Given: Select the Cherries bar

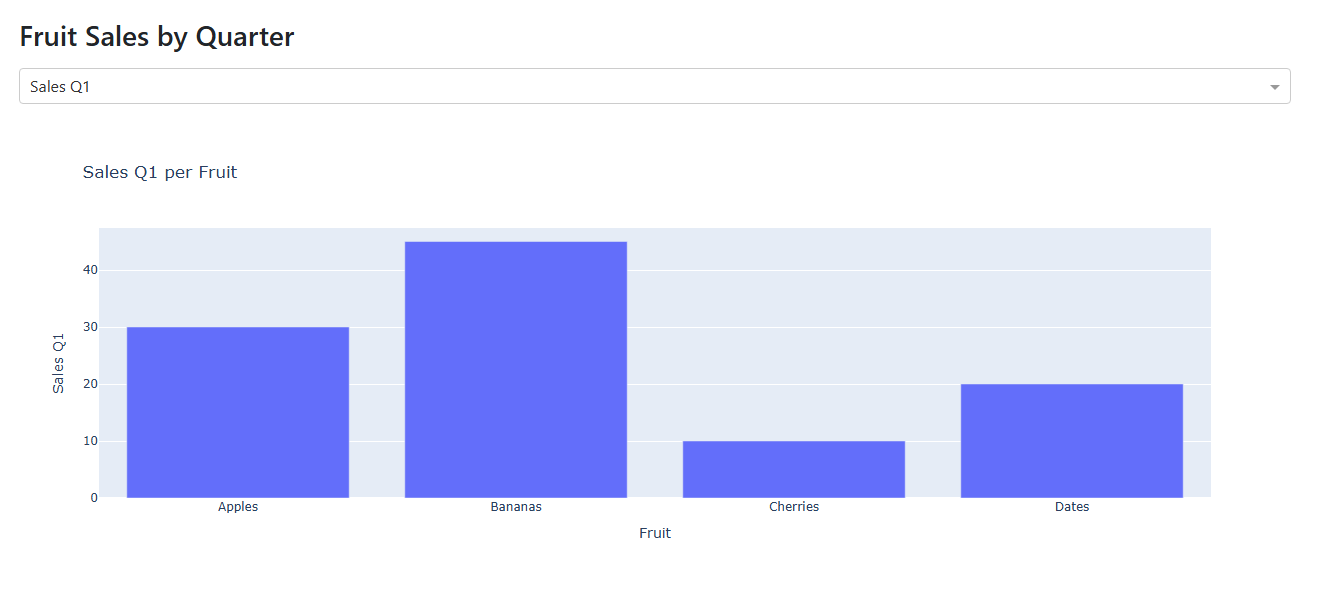Looking at the screenshot, I should (794, 469).
